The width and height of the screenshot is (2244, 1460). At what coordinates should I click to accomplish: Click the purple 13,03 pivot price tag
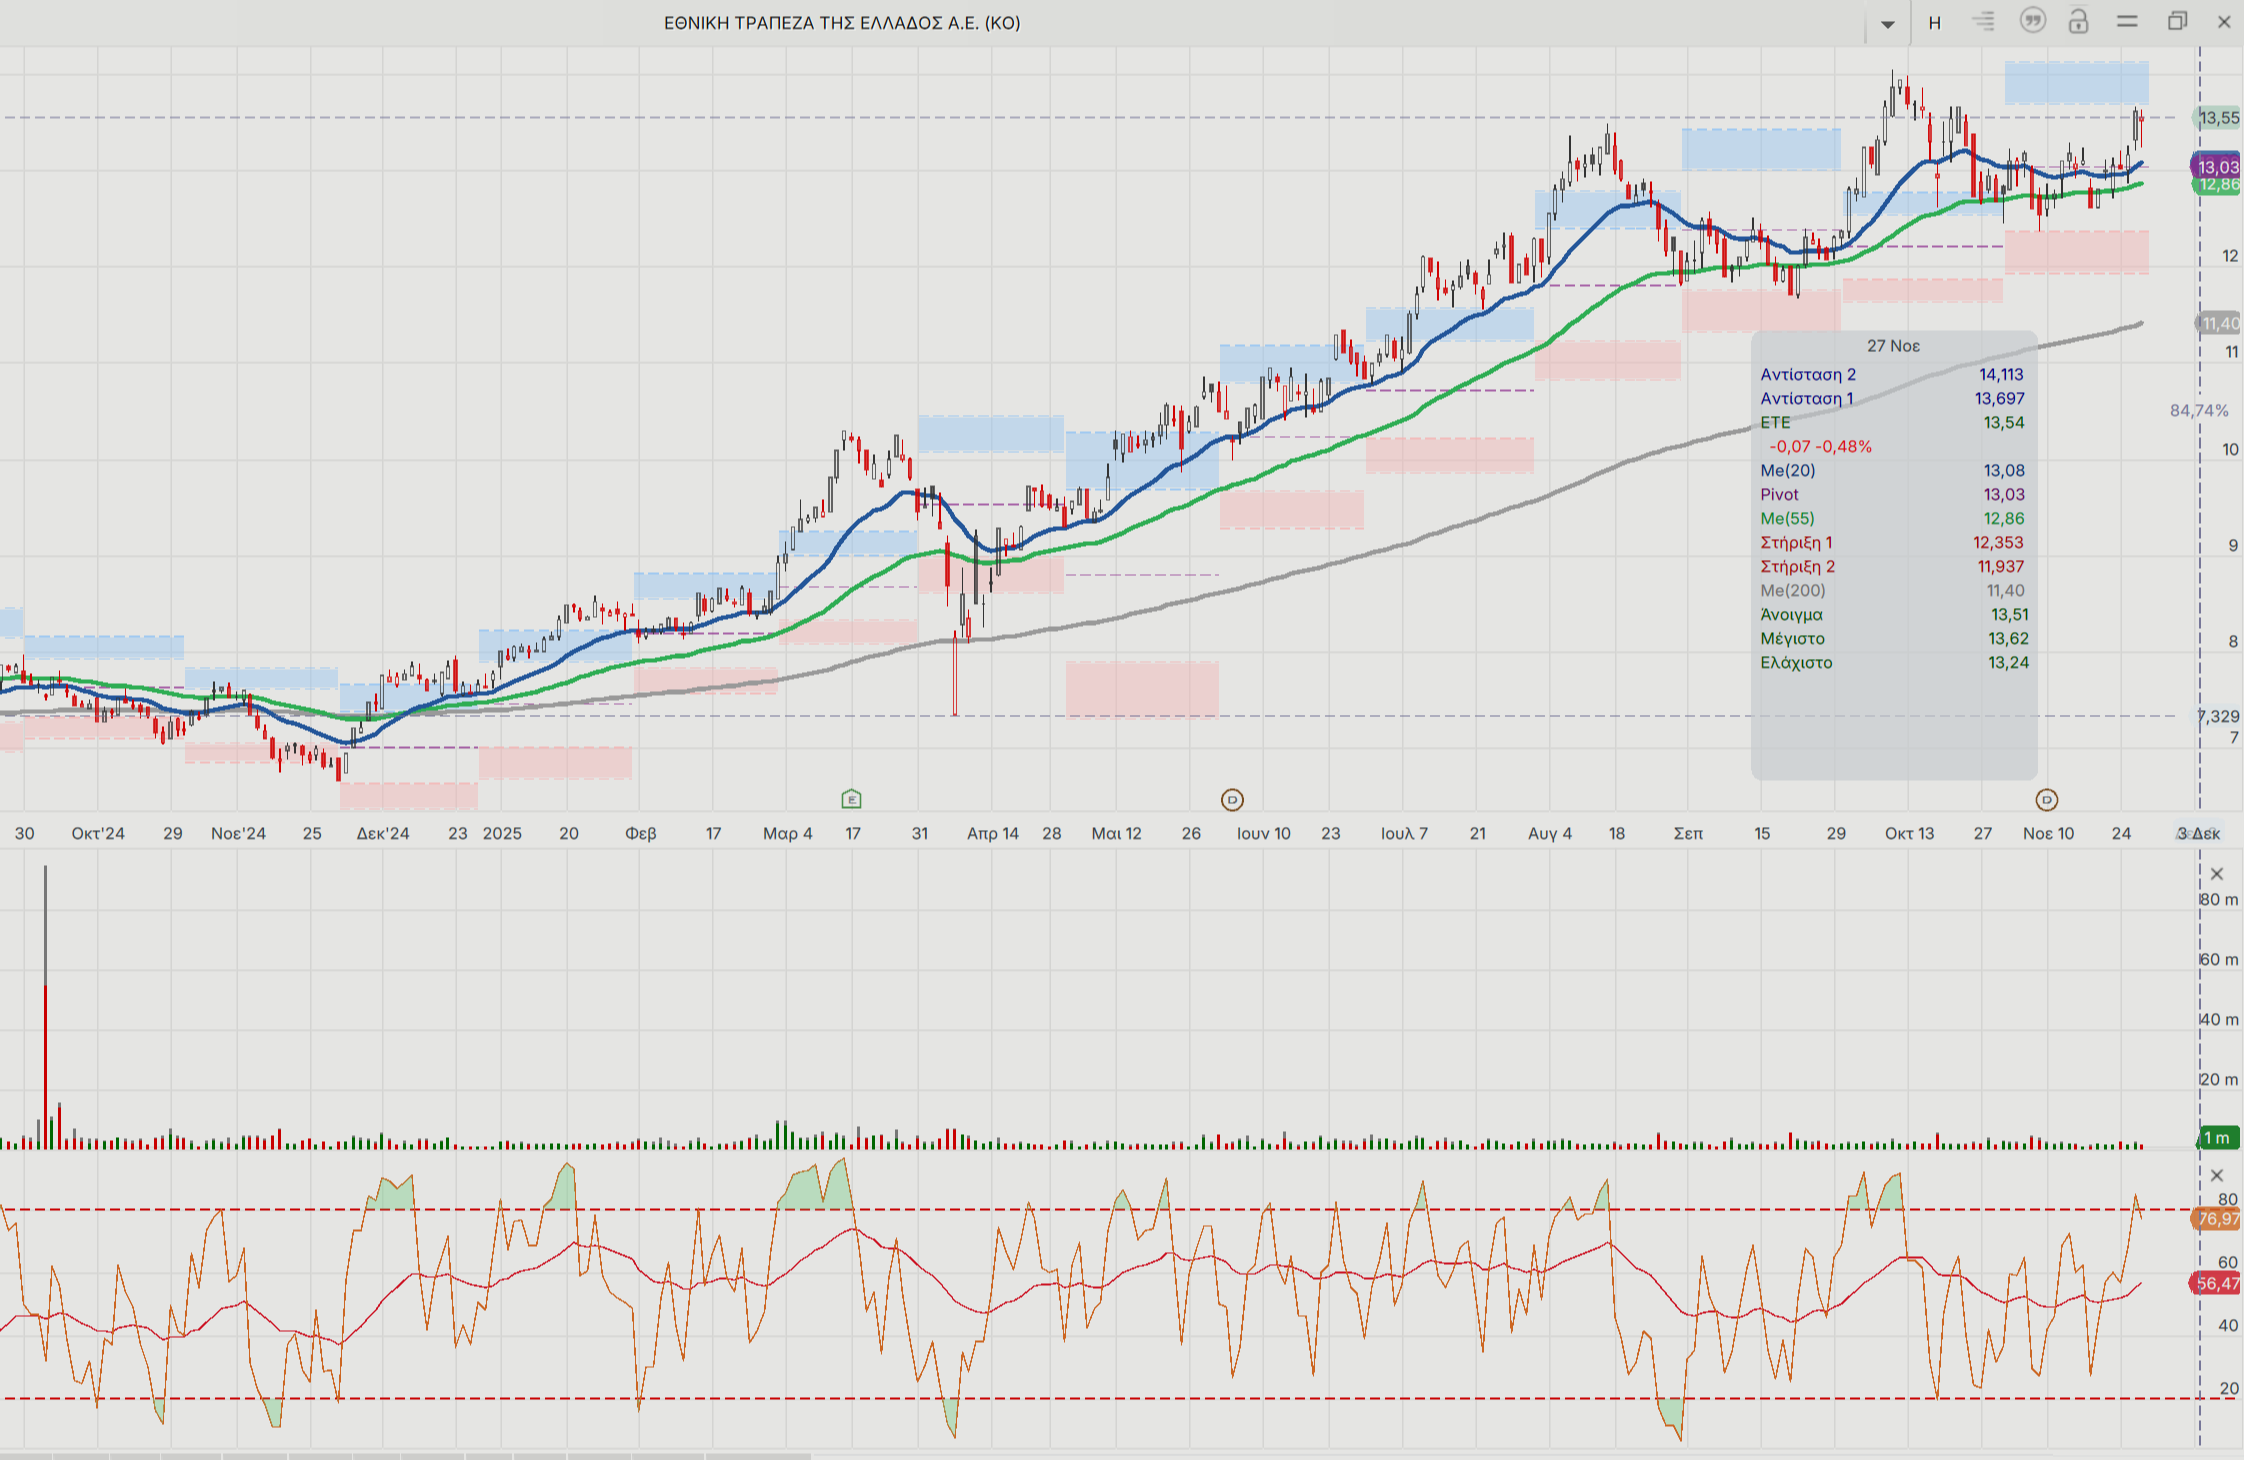tap(2217, 166)
